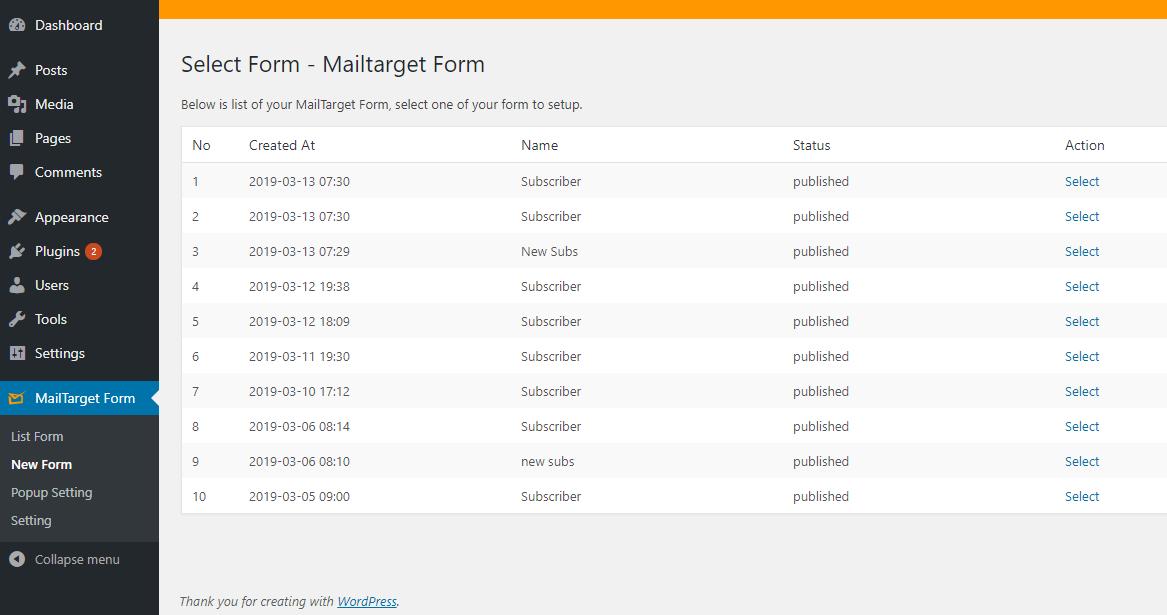Click the Plugins plug icon
The image size is (1167, 615).
[x=17, y=252]
